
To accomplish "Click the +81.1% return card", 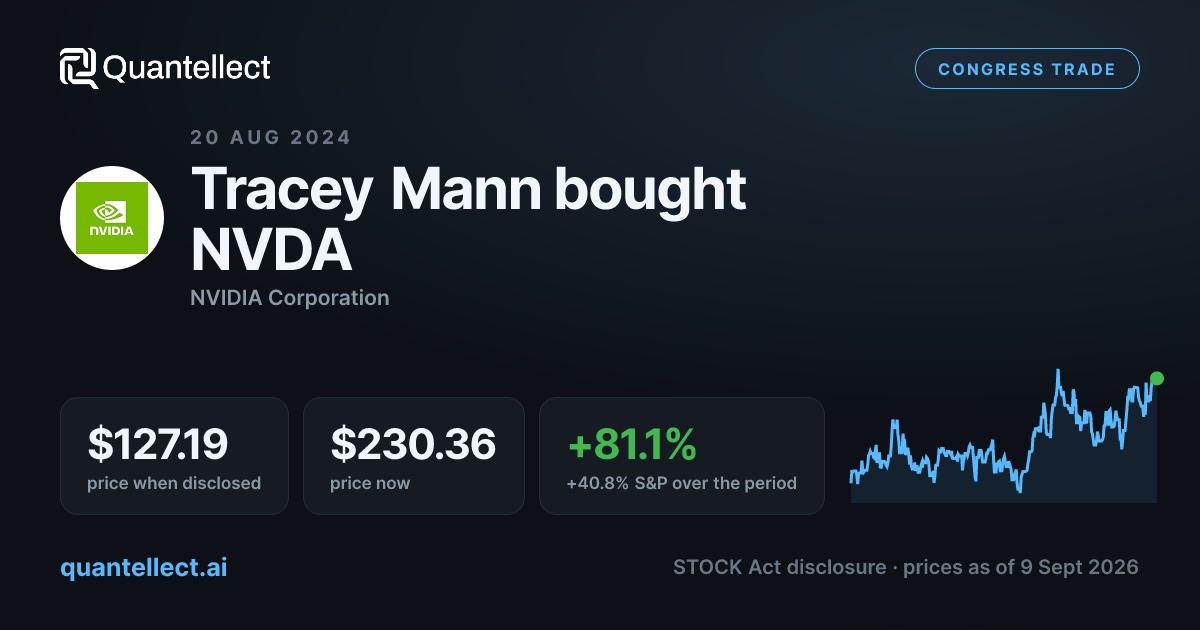I will click(682, 456).
